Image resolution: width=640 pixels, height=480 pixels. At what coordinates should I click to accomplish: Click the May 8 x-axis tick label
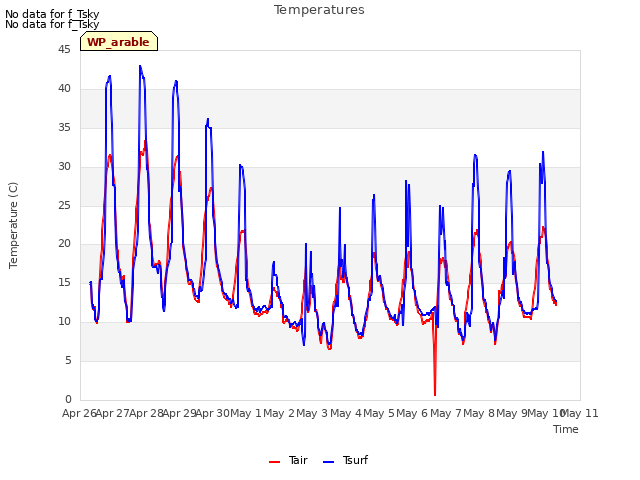479,413
